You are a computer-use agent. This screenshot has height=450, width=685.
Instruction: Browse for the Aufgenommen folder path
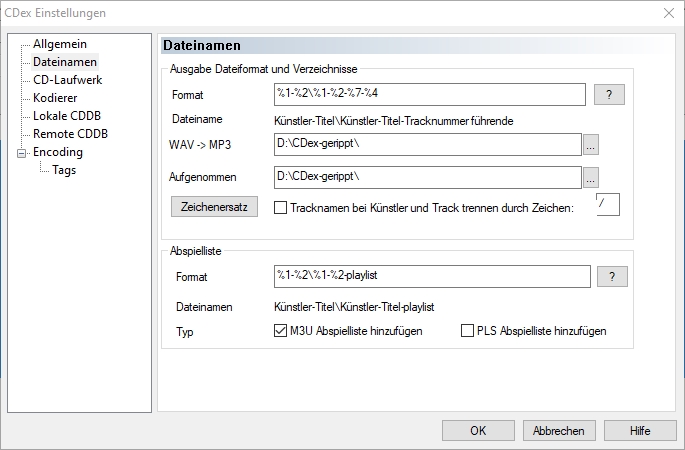point(591,177)
